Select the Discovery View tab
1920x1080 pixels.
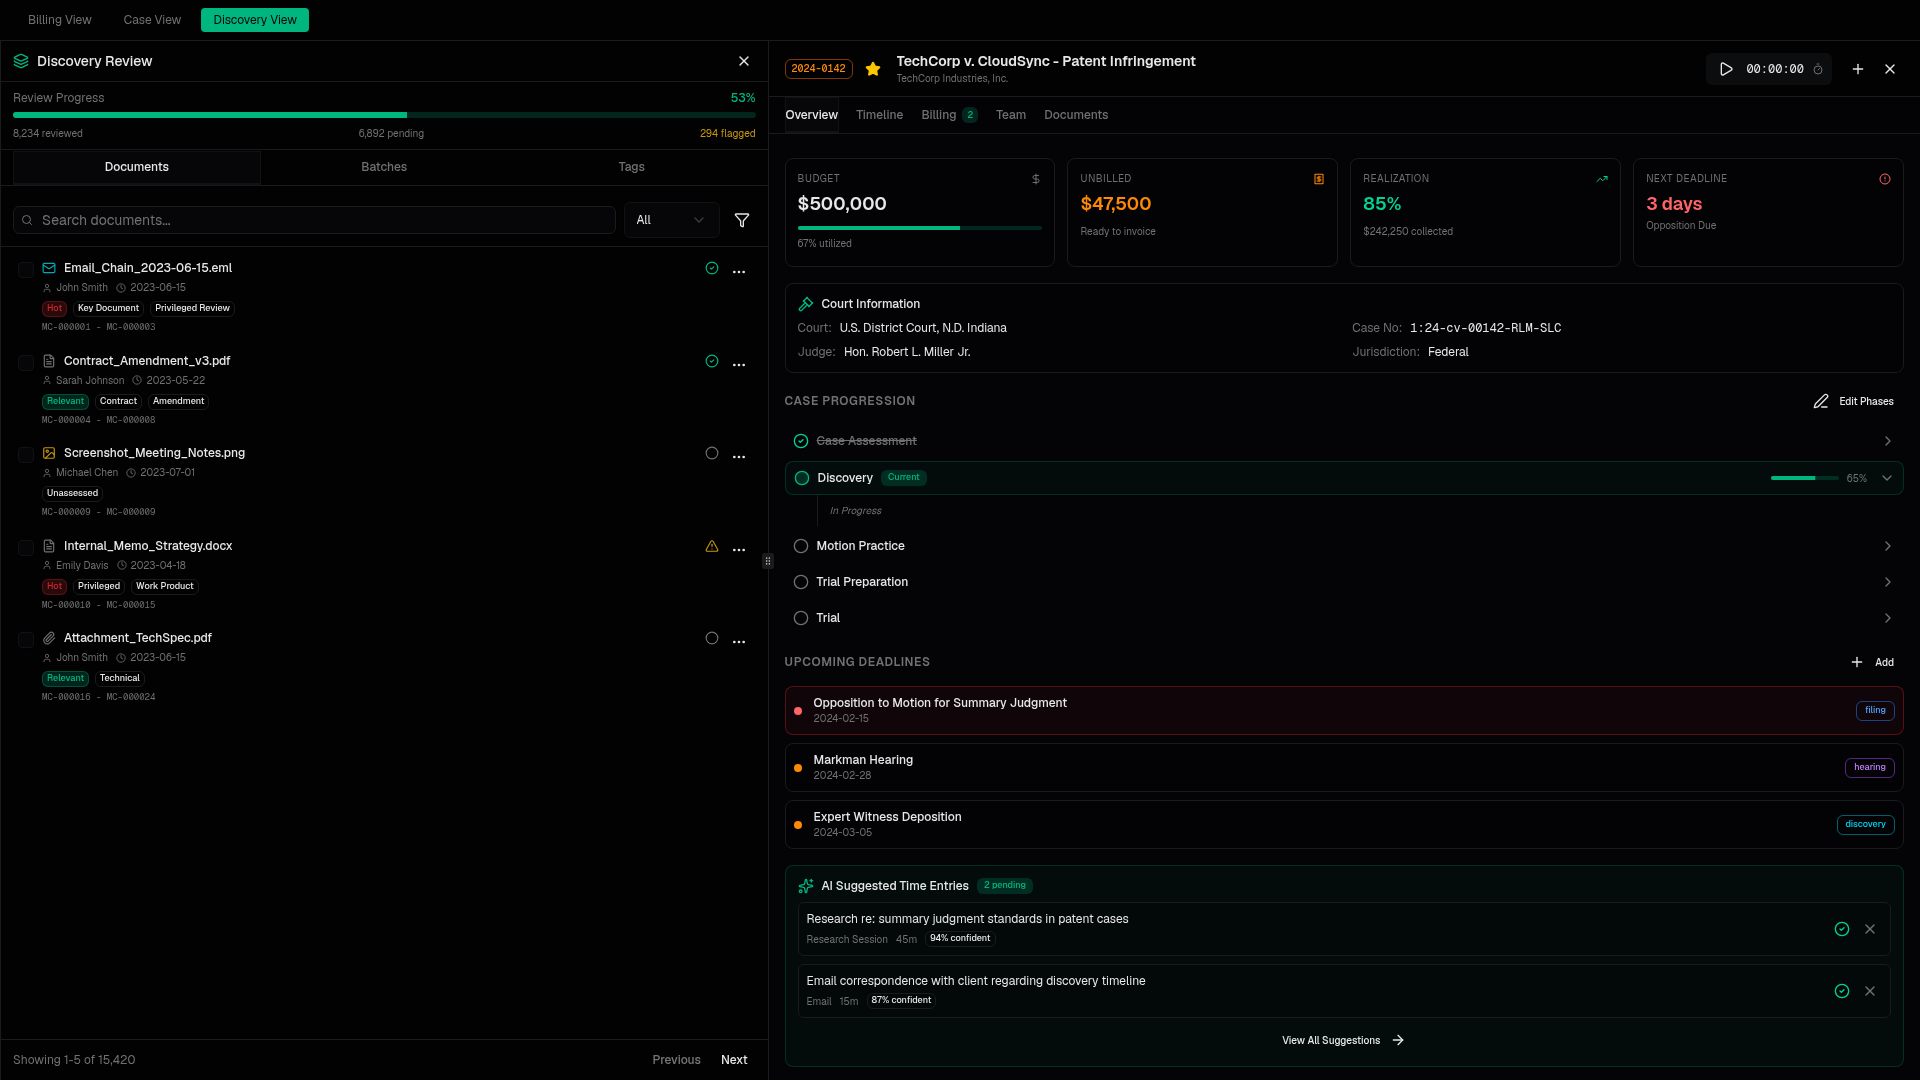255,20
